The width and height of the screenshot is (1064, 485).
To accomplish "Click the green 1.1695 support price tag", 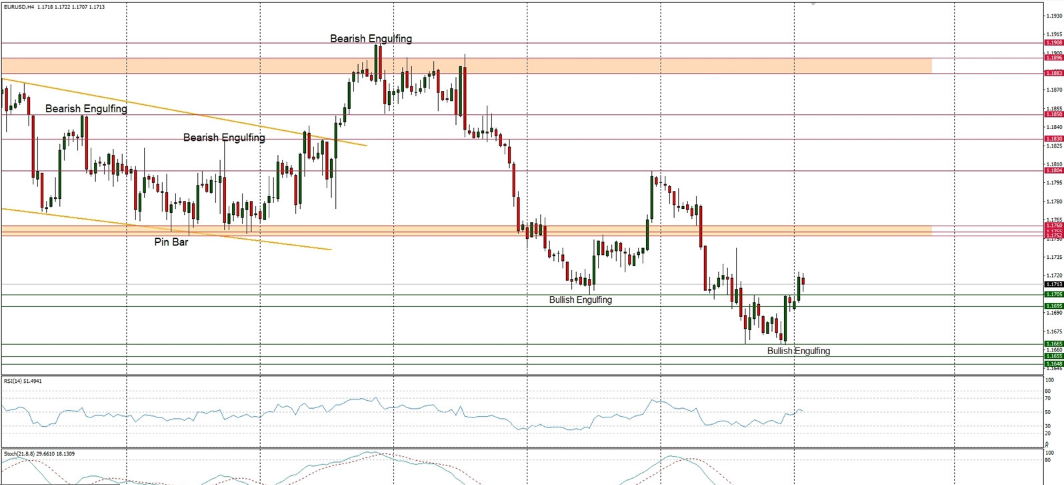I will click(1052, 306).
